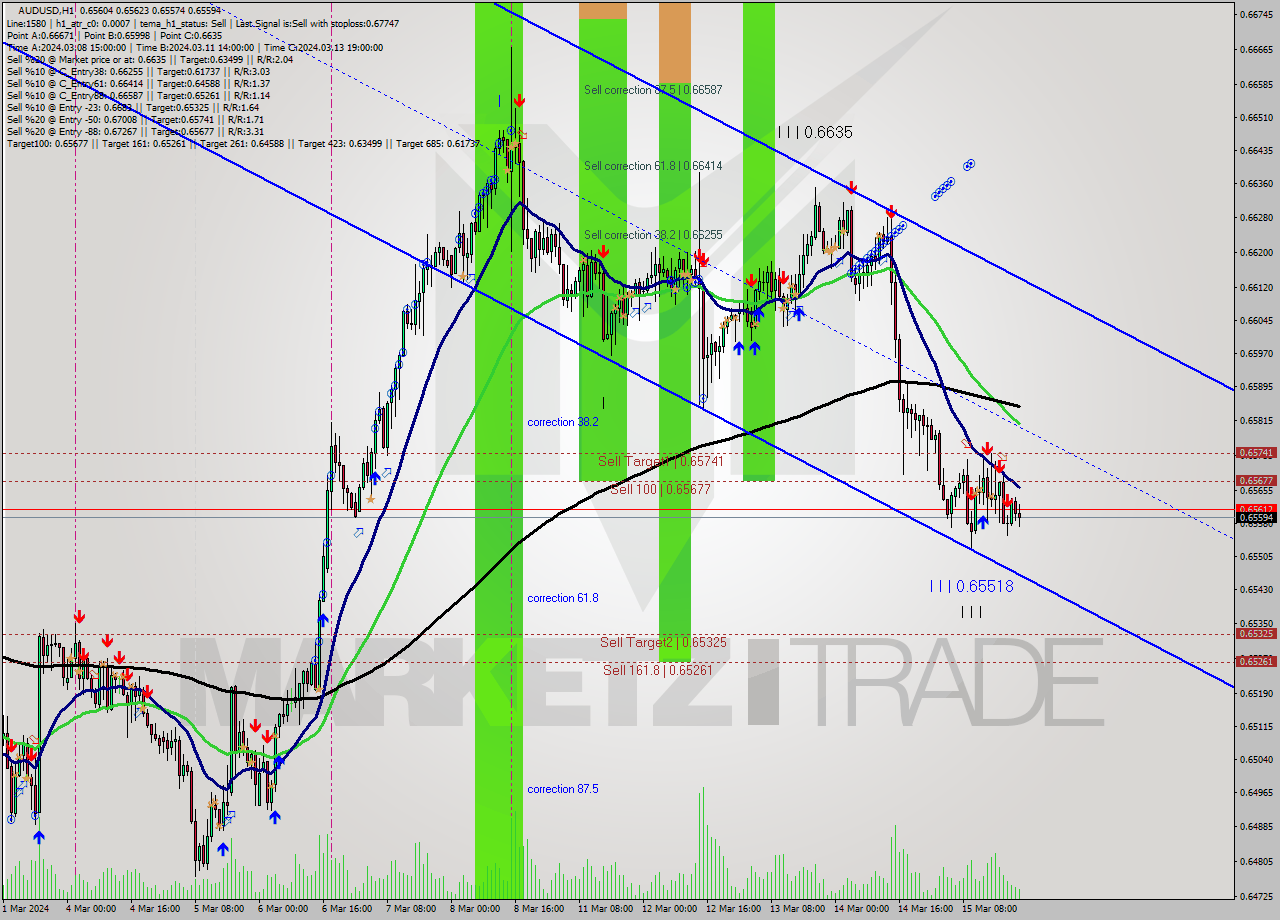Click red 0.65677 price tag on axis
This screenshot has width=1280, height=920.
[1257, 481]
